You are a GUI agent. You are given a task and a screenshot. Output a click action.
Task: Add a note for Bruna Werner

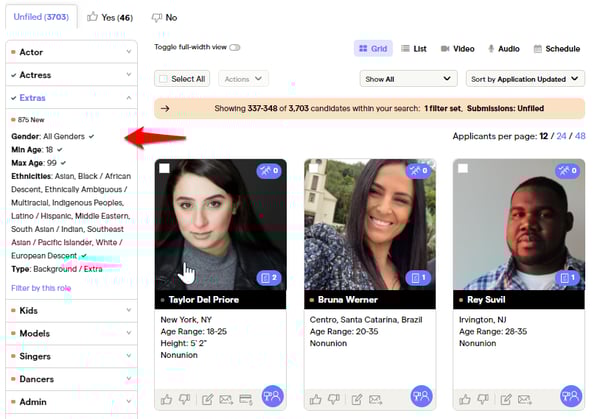coord(357,400)
